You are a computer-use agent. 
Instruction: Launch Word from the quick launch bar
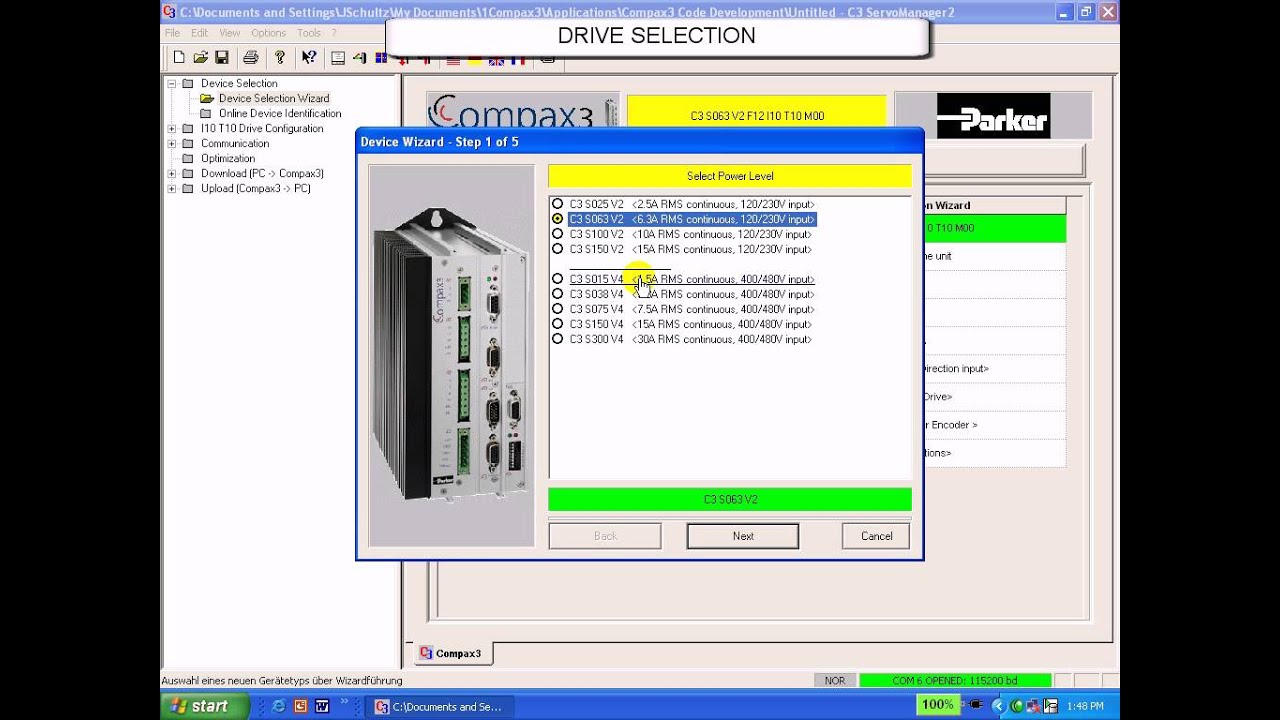[322, 706]
